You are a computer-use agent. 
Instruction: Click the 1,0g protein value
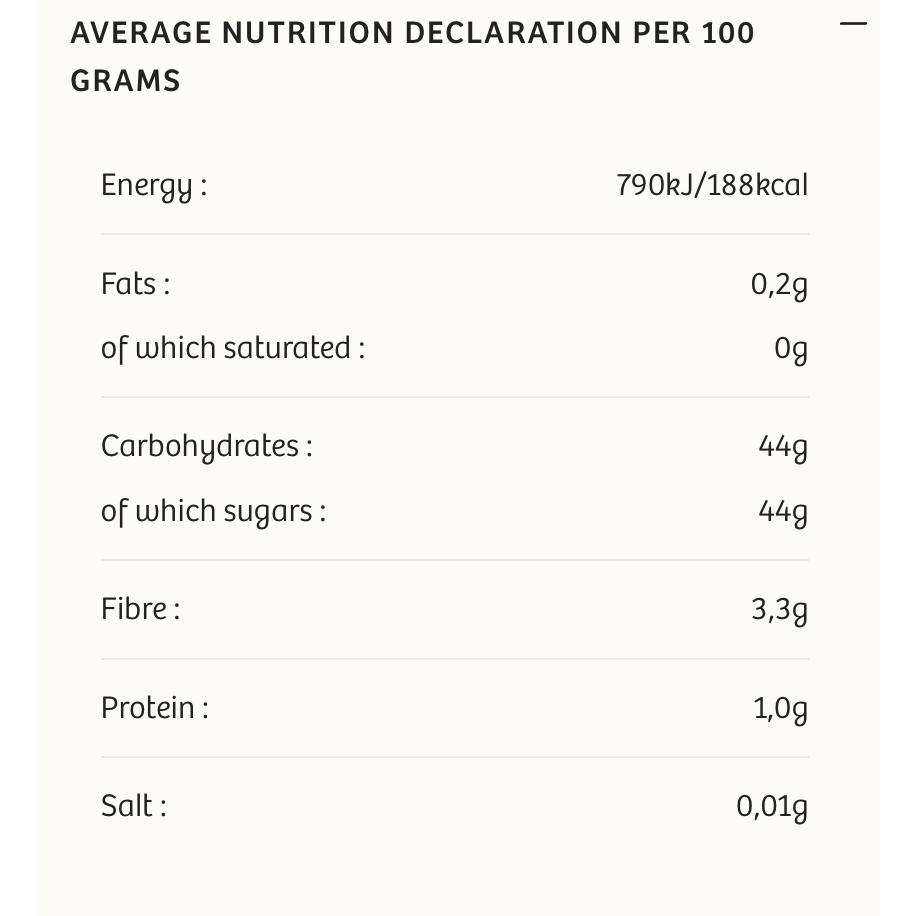(780, 708)
